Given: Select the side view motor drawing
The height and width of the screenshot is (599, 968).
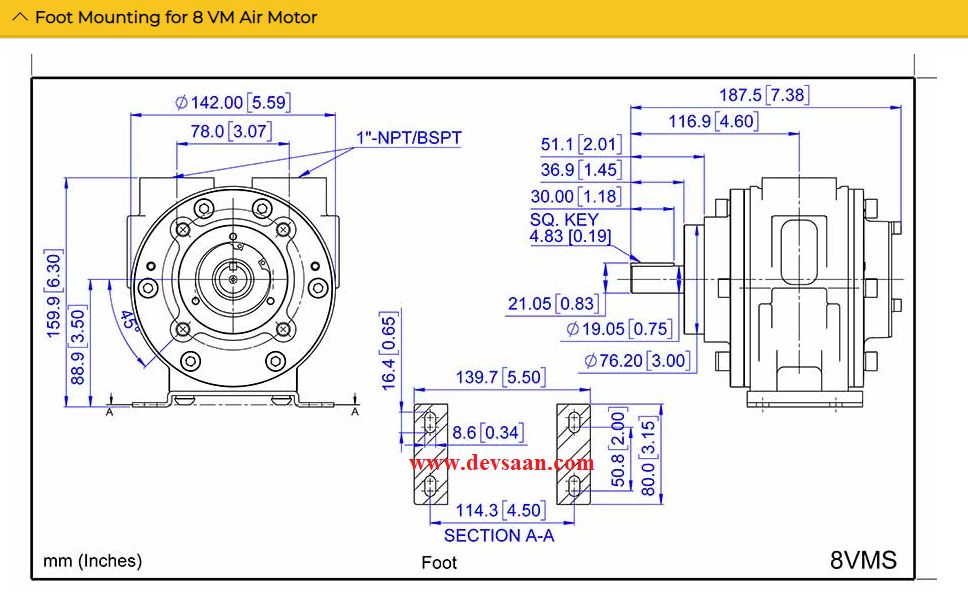Looking at the screenshot, I should click(x=800, y=290).
